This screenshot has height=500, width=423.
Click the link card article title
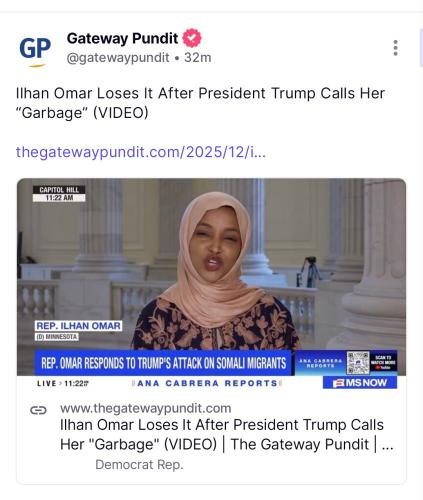(x=227, y=435)
